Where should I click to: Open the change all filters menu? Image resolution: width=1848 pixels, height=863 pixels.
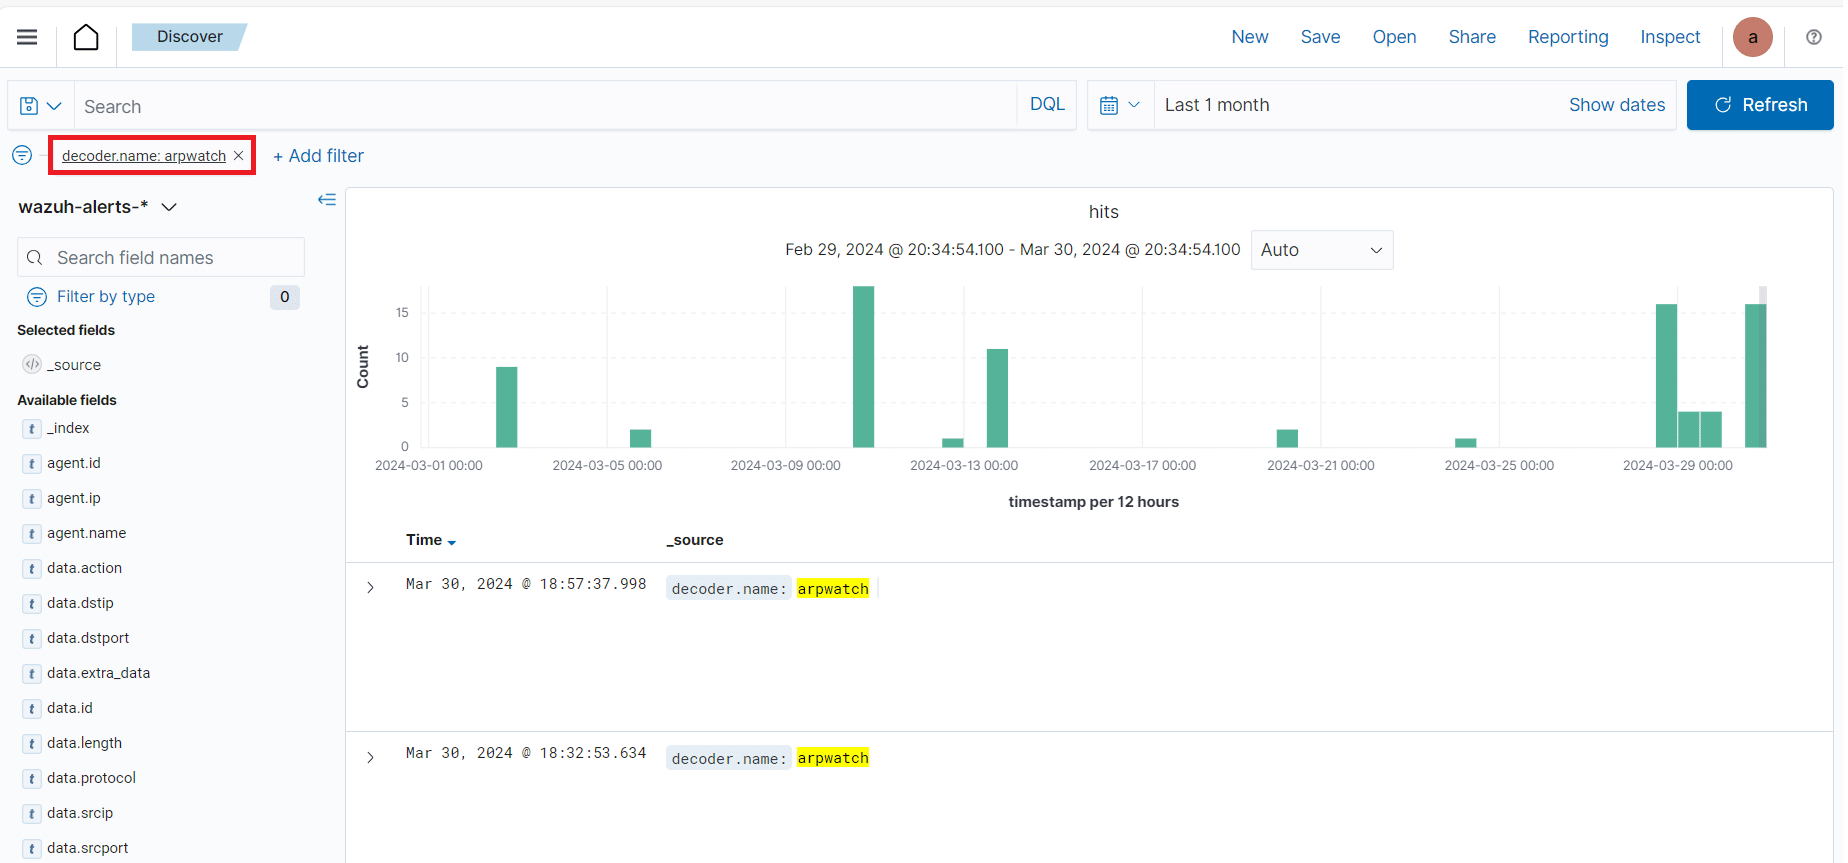(x=22, y=156)
